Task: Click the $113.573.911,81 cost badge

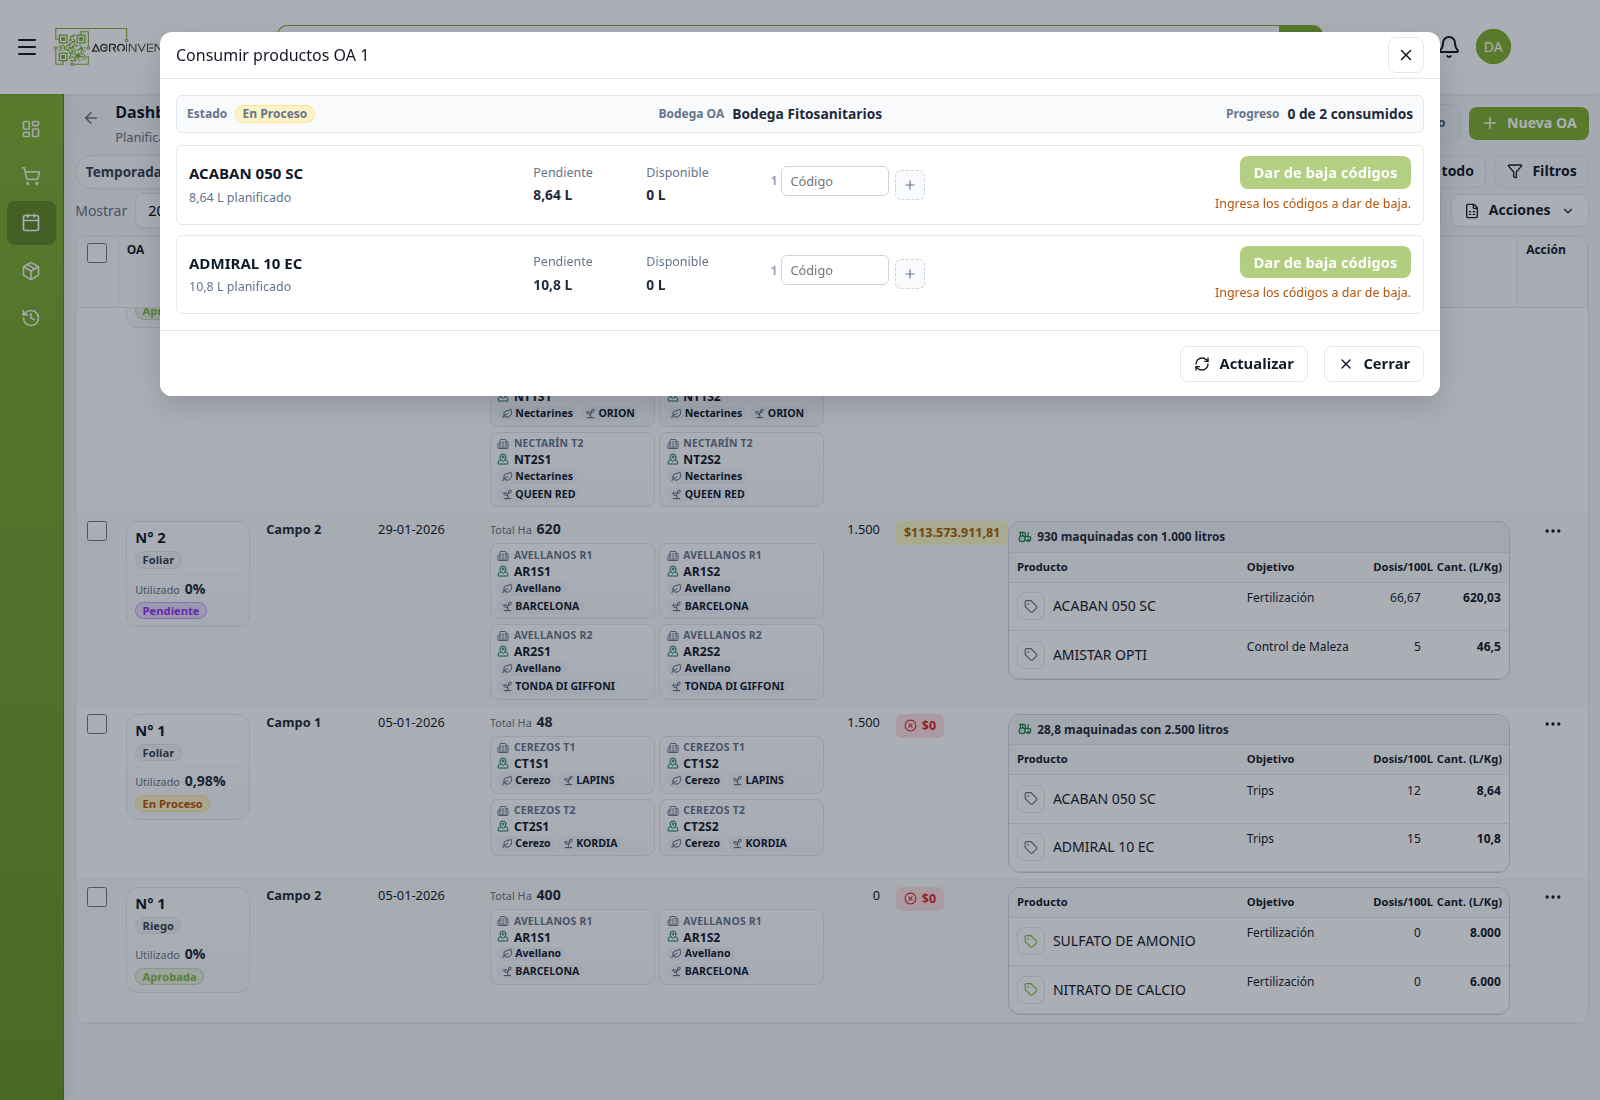Action: point(951,532)
